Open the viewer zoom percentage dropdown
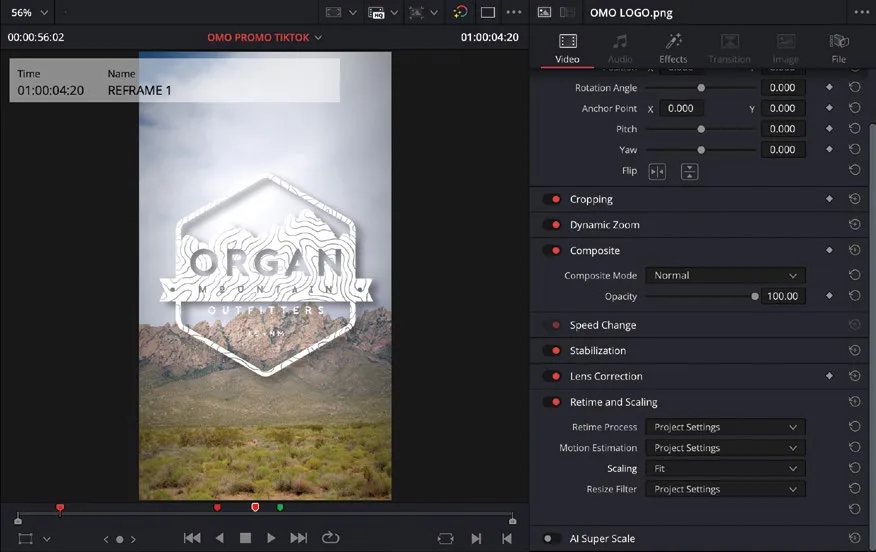The width and height of the screenshot is (876, 552). click(x=30, y=12)
